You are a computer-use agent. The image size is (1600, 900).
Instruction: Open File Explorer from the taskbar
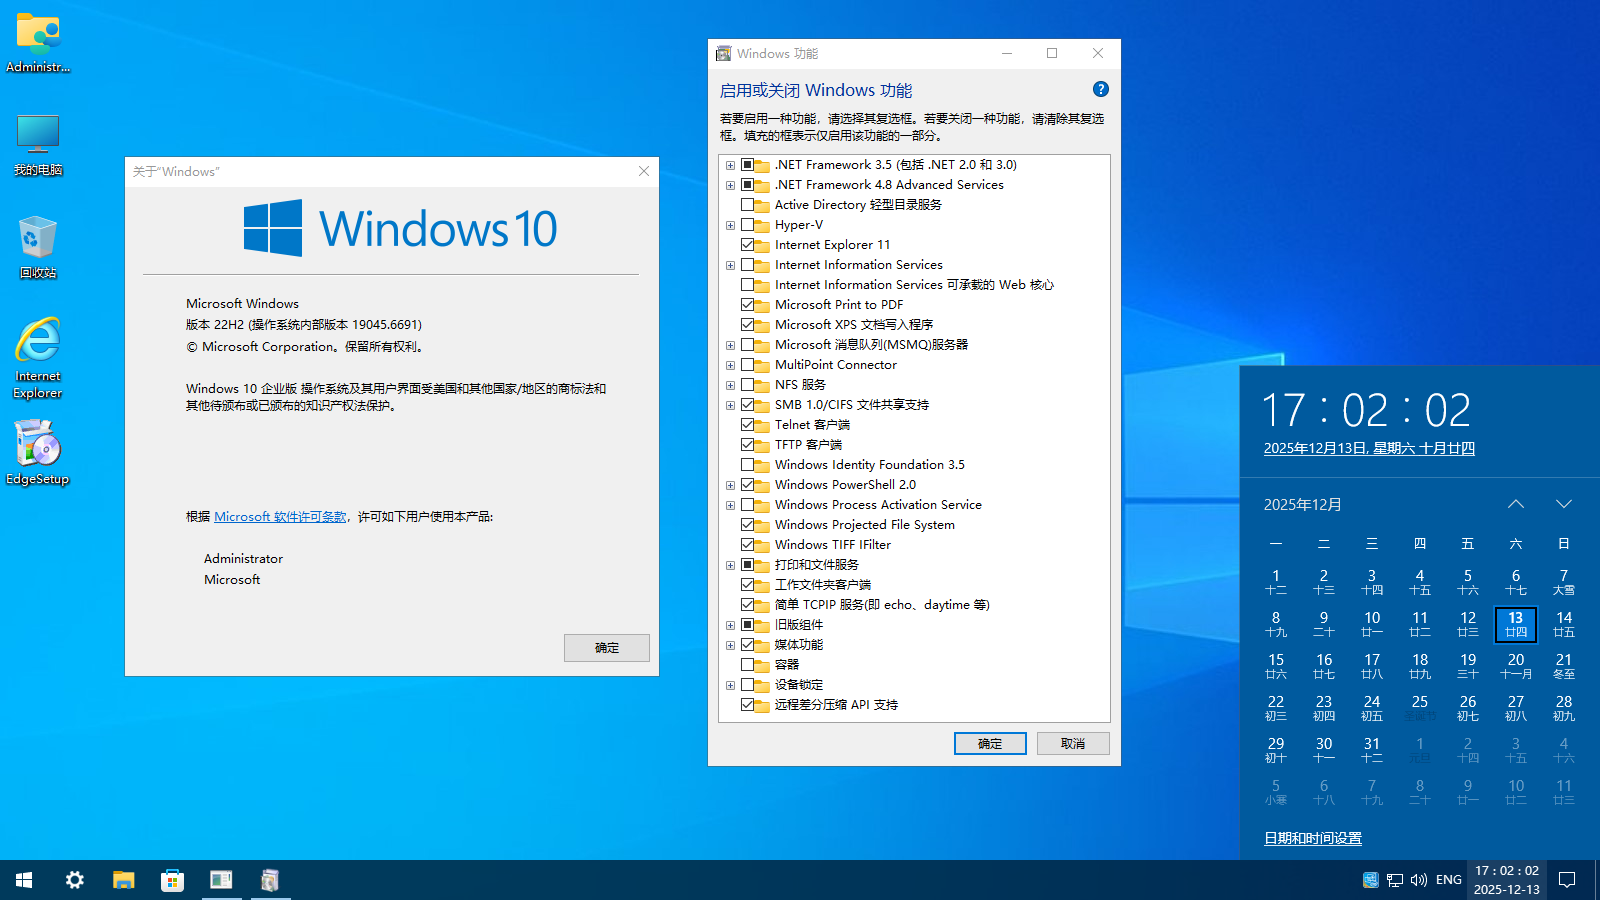coord(123,880)
